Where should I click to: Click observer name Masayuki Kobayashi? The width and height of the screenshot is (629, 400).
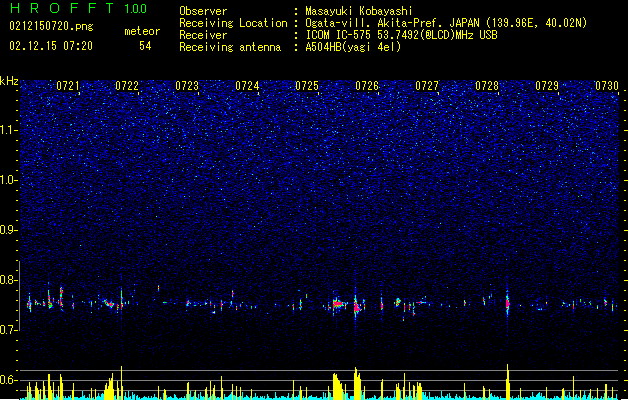coord(359,11)
